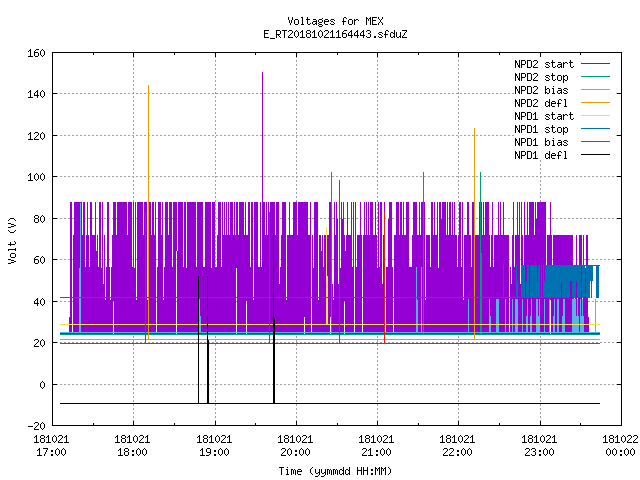Click the chart title Voltages for MEX
Image resolution: width=640 pixels, height=480 pixels.
tap(335, 21)
